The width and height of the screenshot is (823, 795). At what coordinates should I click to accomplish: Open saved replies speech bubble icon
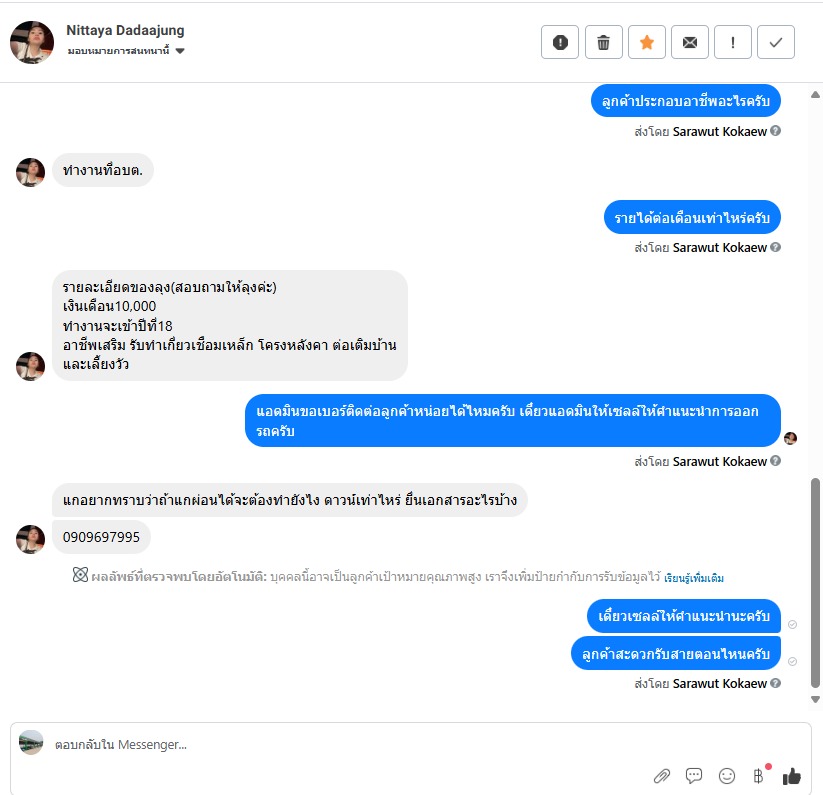pyautogui.click(x=694, y=776)
